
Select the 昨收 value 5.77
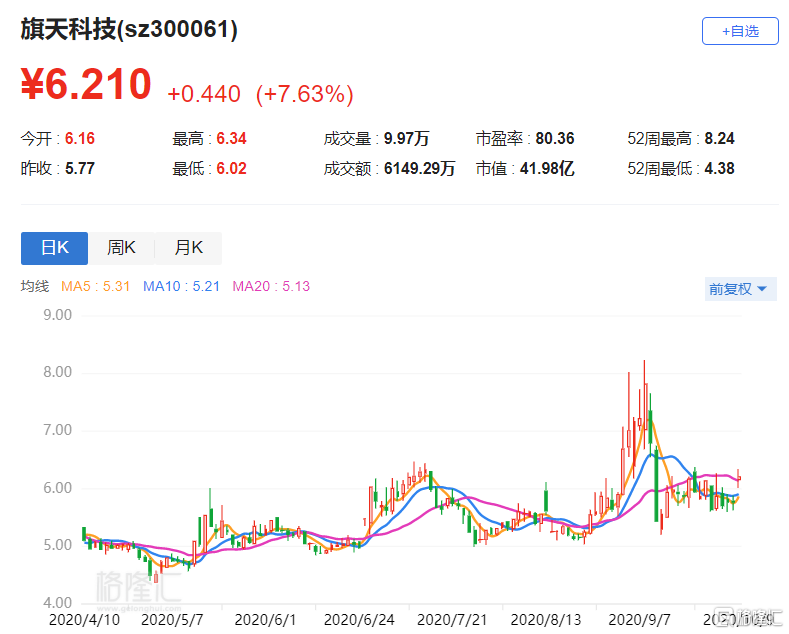pos(80,169)
